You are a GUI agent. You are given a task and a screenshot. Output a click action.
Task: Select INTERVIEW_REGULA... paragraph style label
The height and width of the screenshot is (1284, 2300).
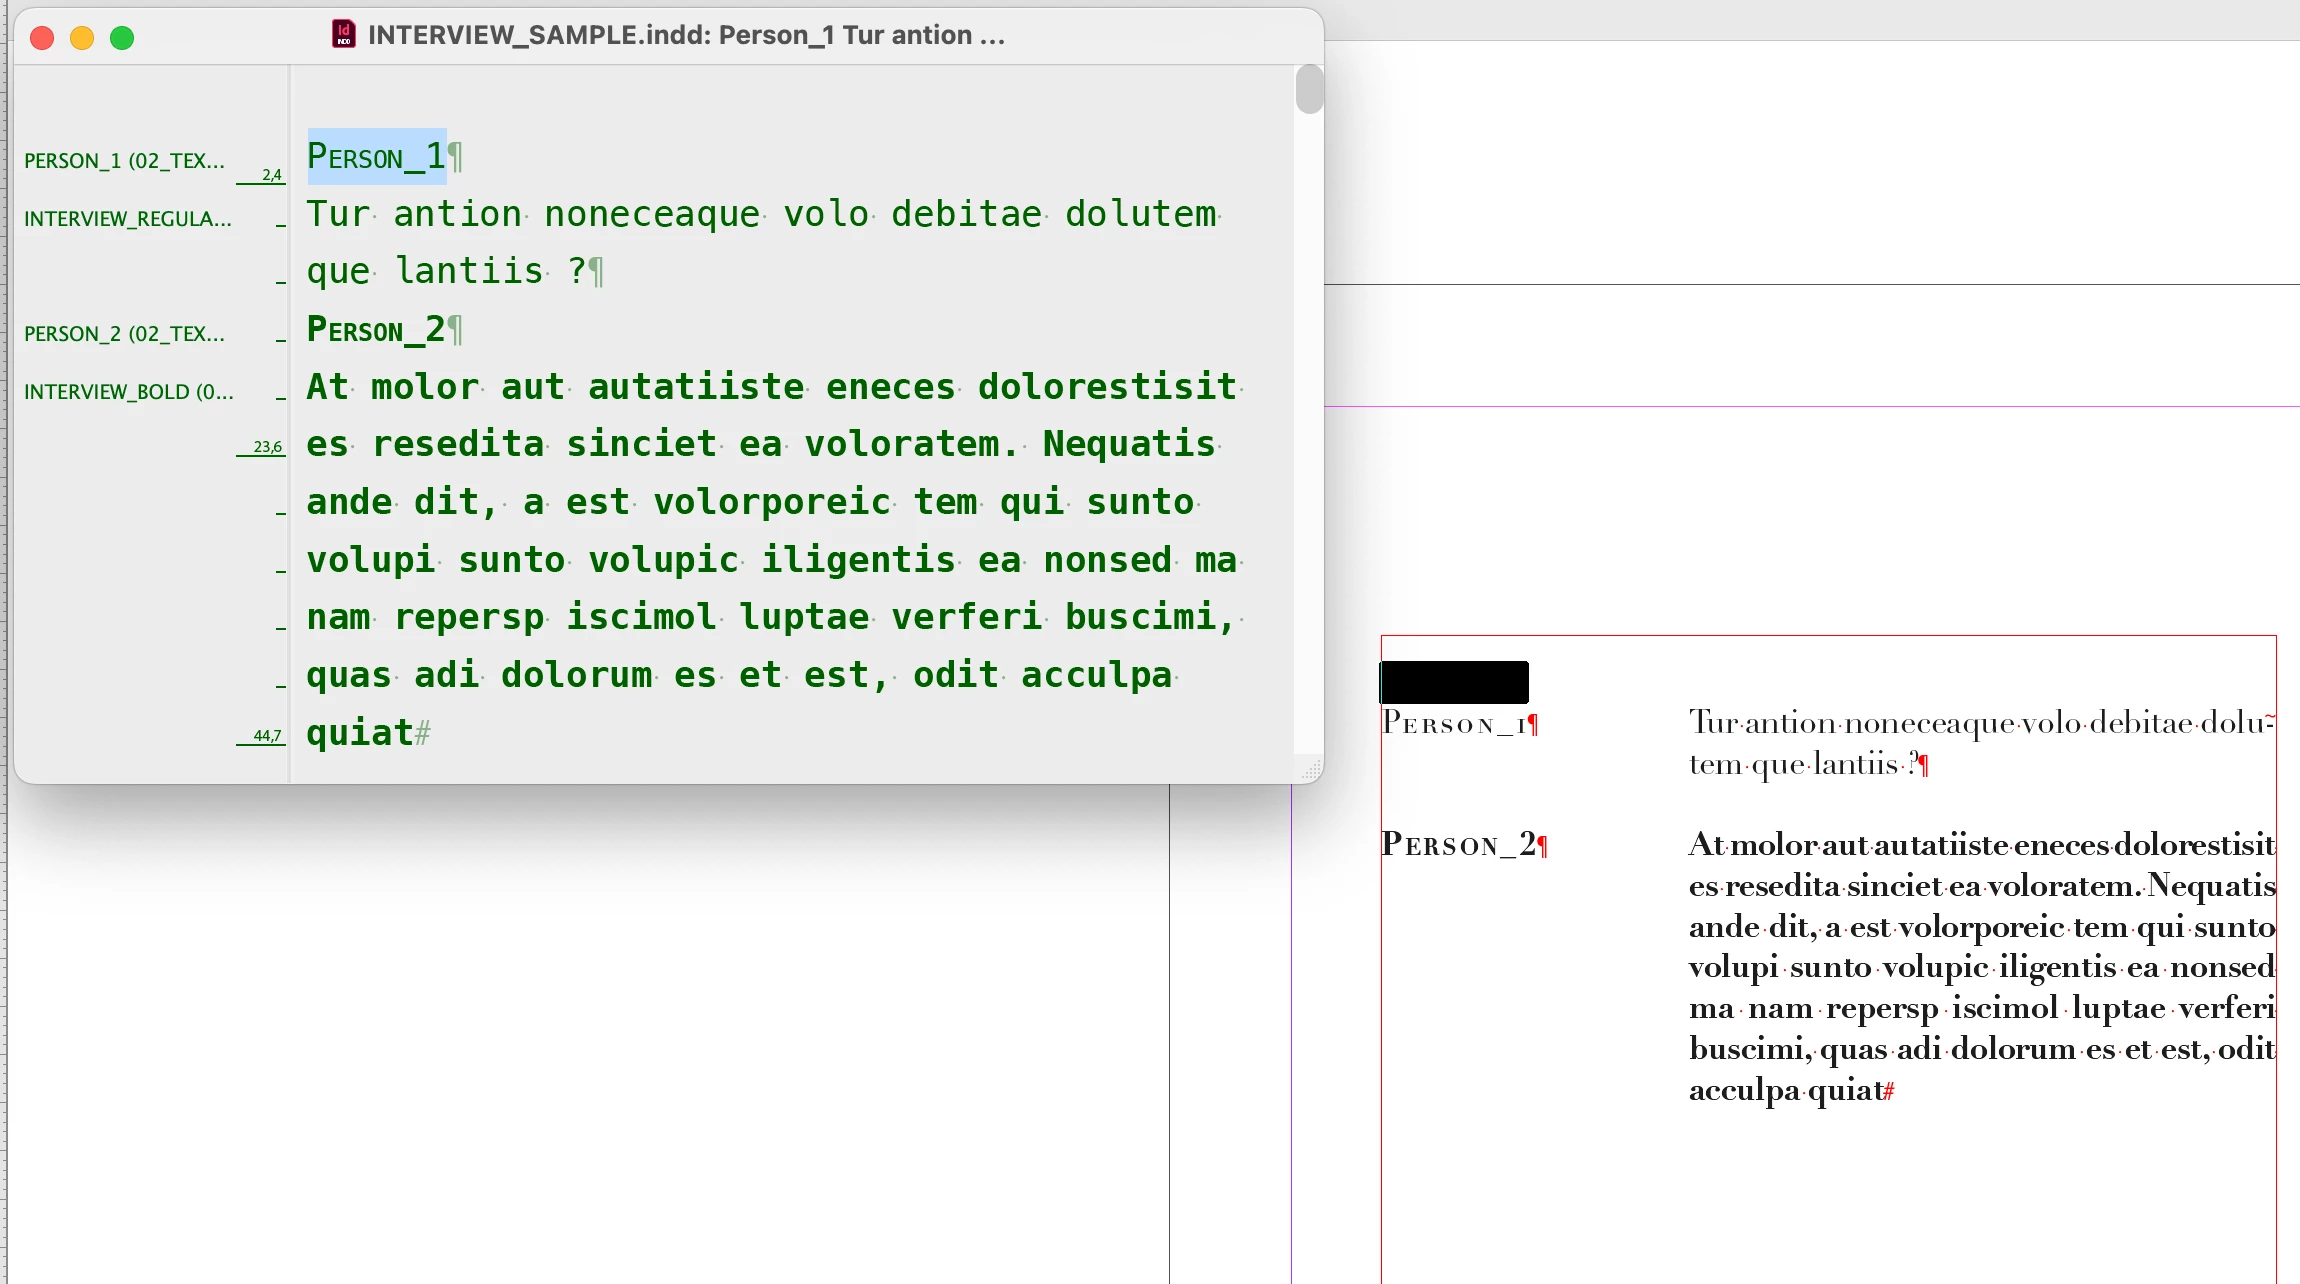pos(128,219)
